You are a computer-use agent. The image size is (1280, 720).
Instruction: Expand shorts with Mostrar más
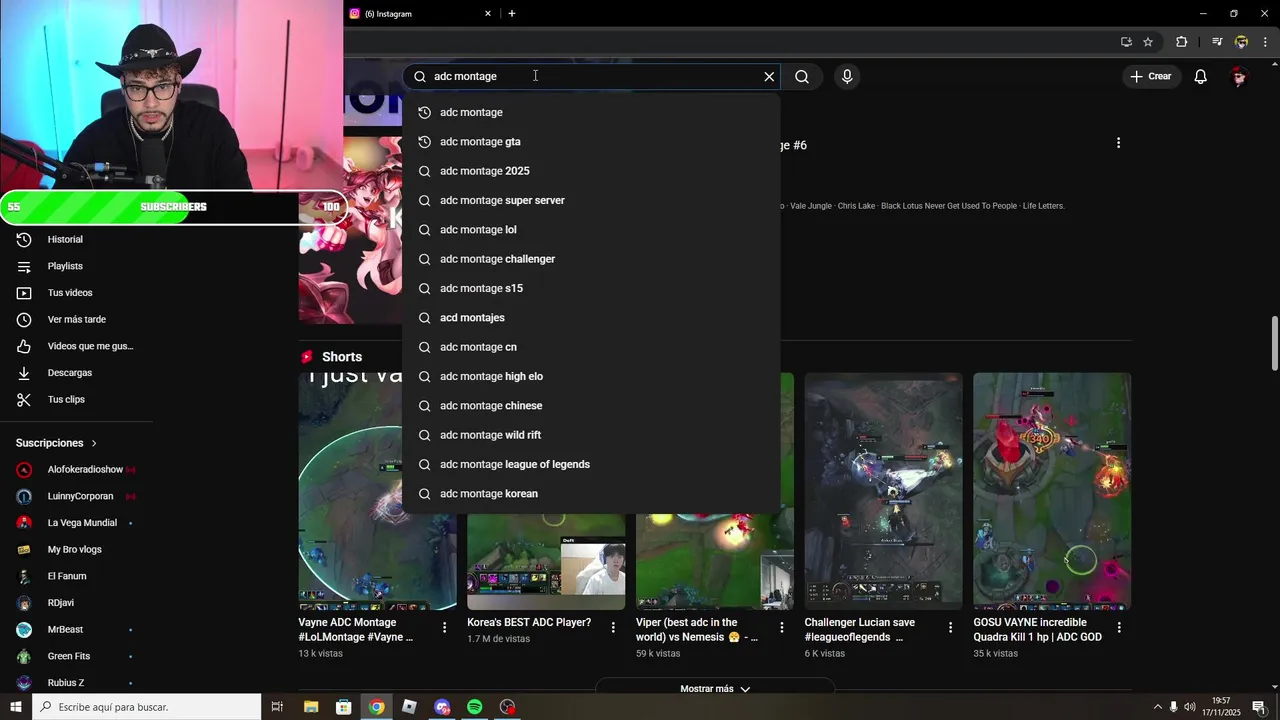[715, 689]
